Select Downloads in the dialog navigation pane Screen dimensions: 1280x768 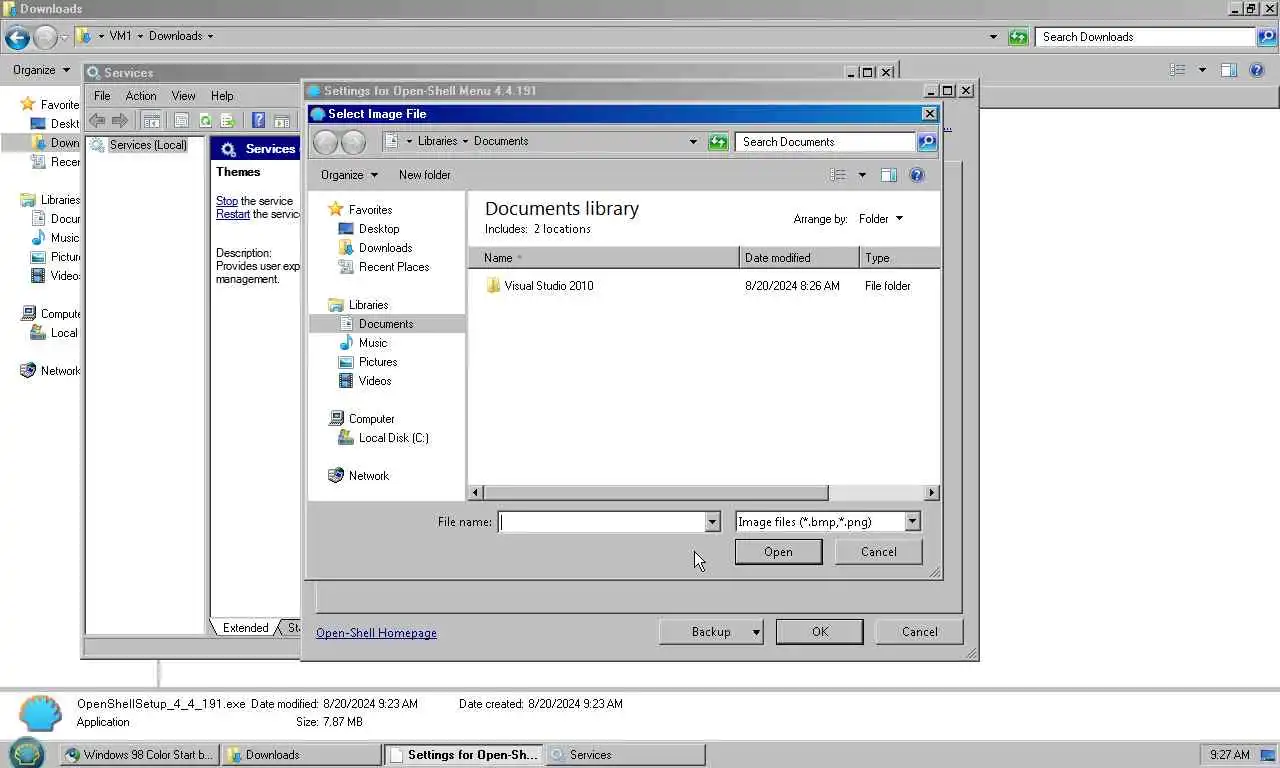pos(385,248)
